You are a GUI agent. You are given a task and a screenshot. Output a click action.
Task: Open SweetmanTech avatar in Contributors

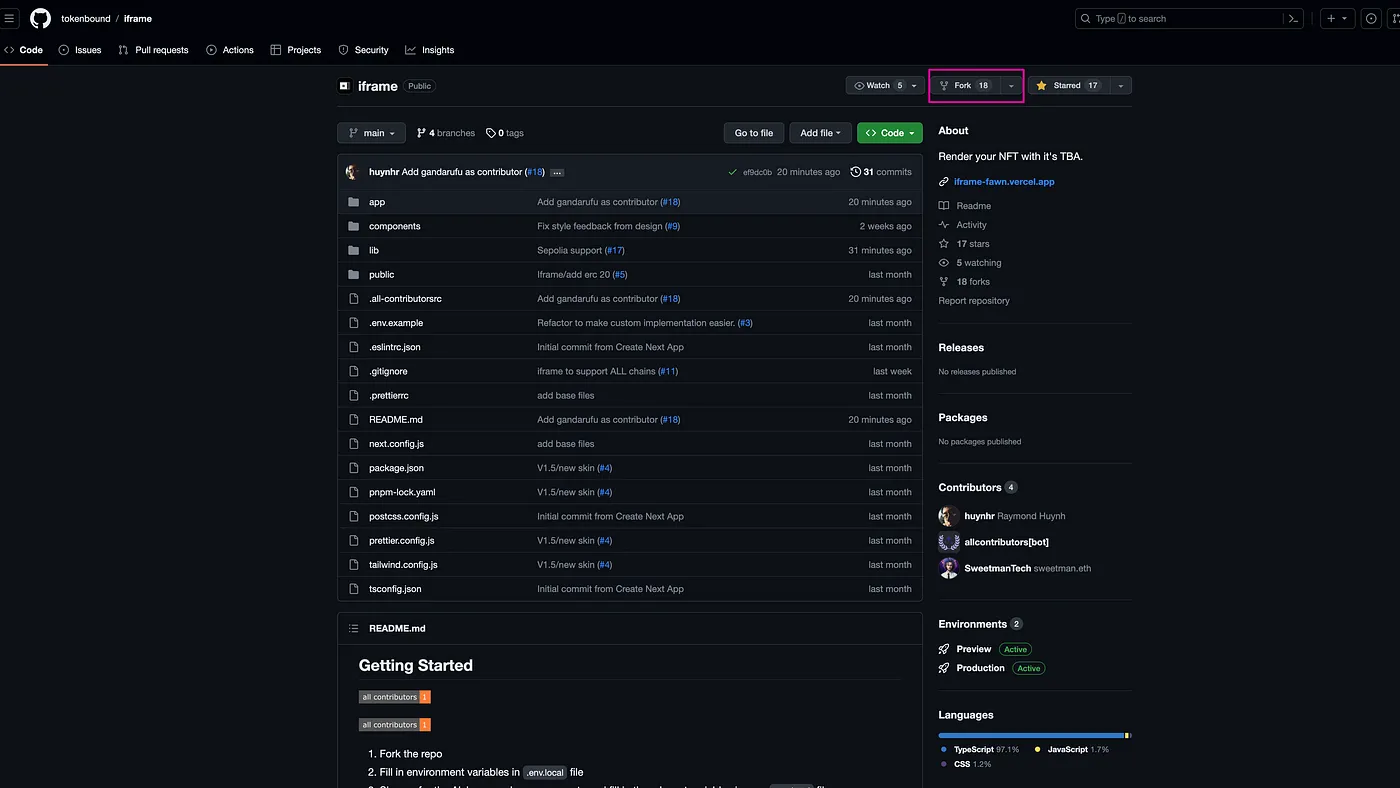tap(949, 568)
